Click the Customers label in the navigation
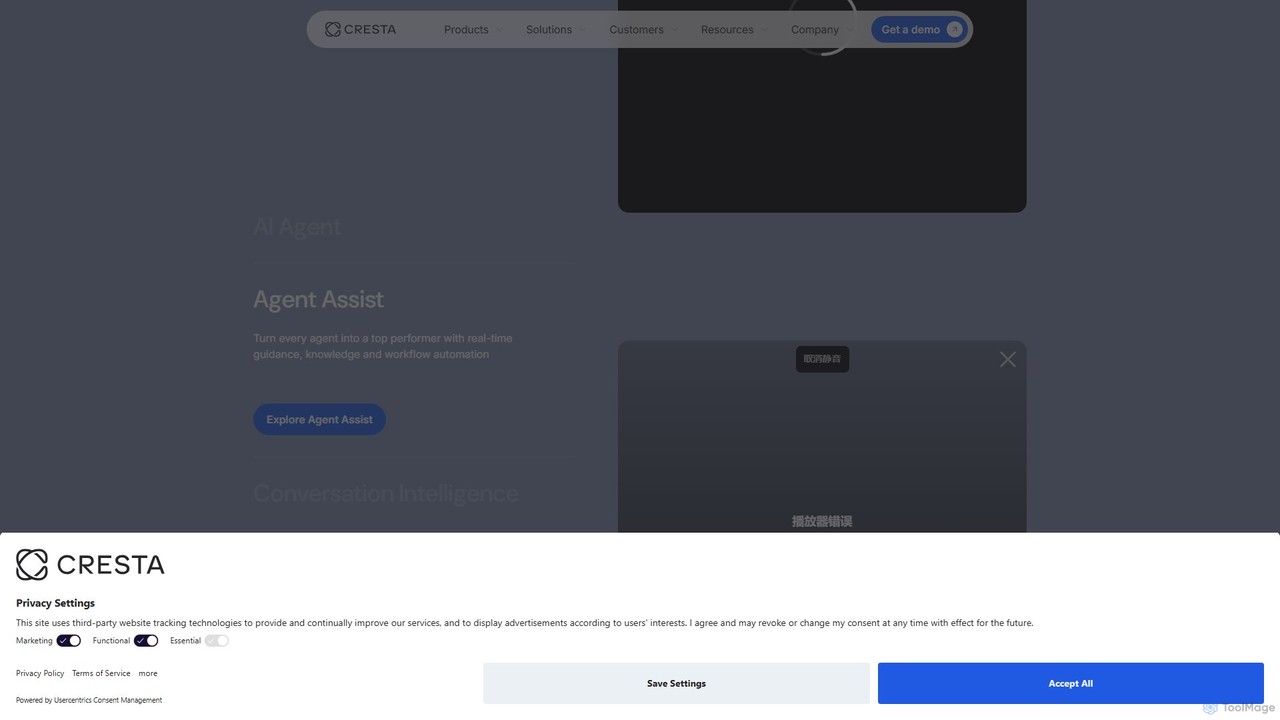The image size is (1280, 720). [636, 30]
